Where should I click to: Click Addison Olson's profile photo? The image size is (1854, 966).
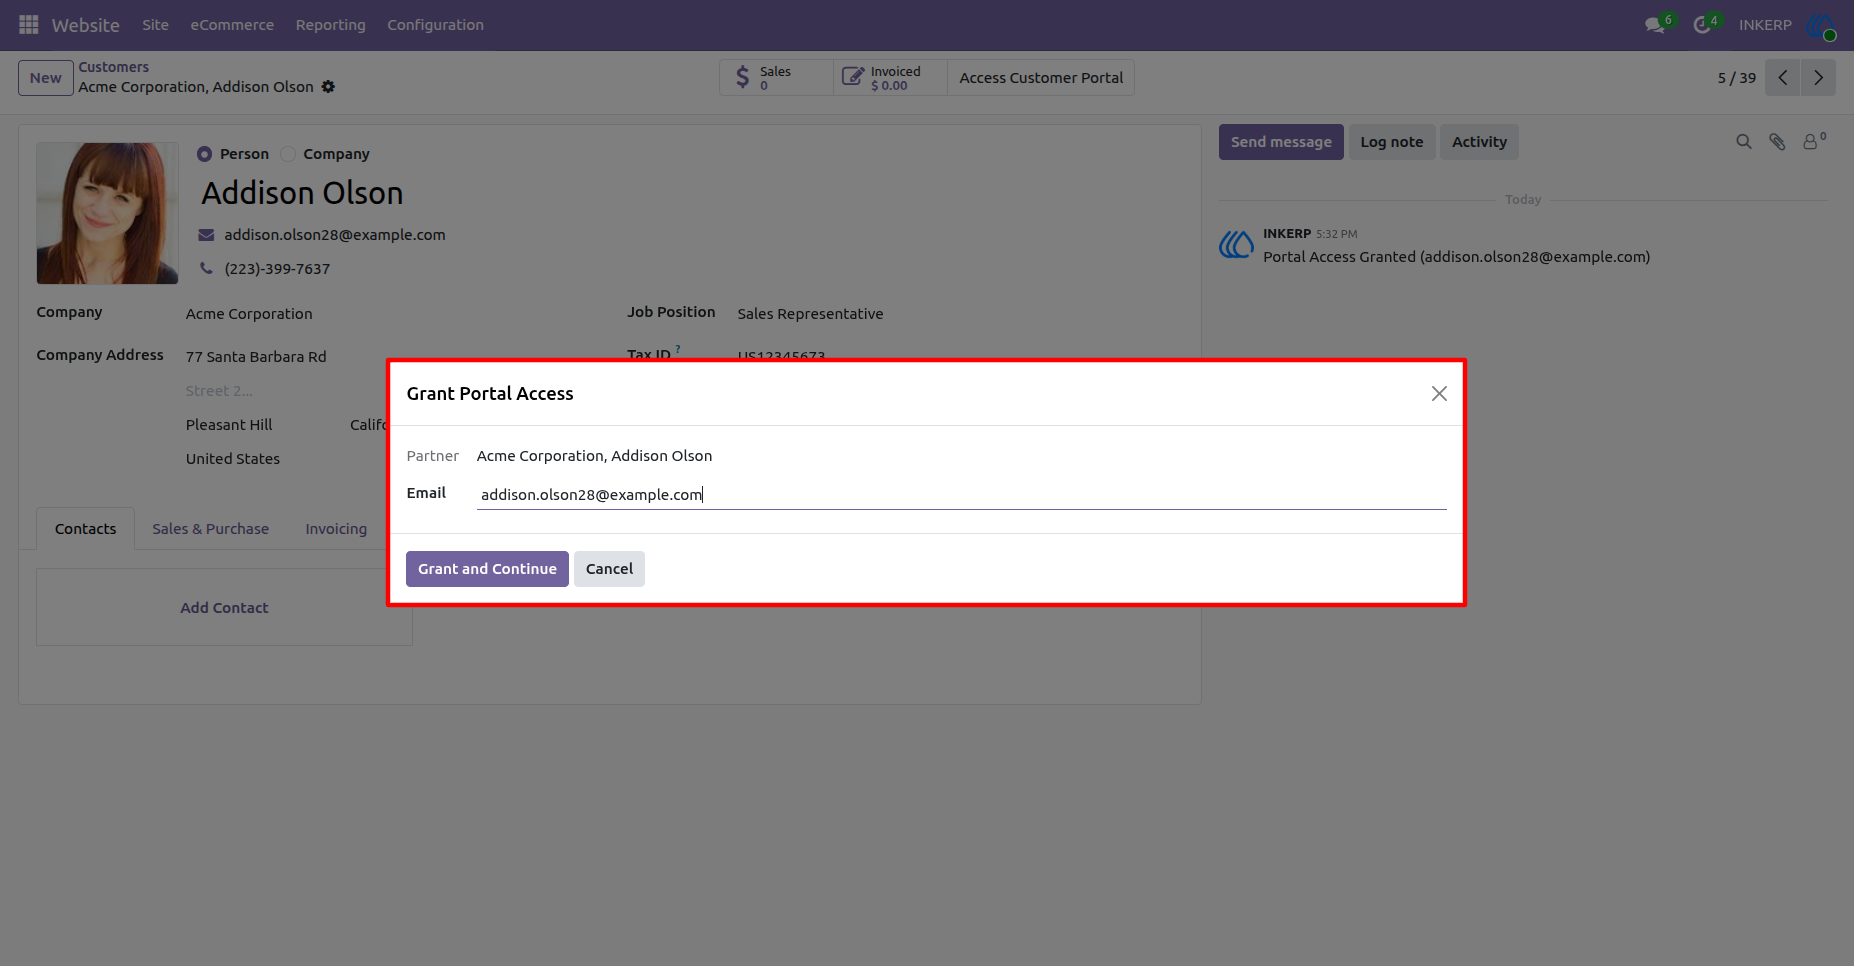107,213
